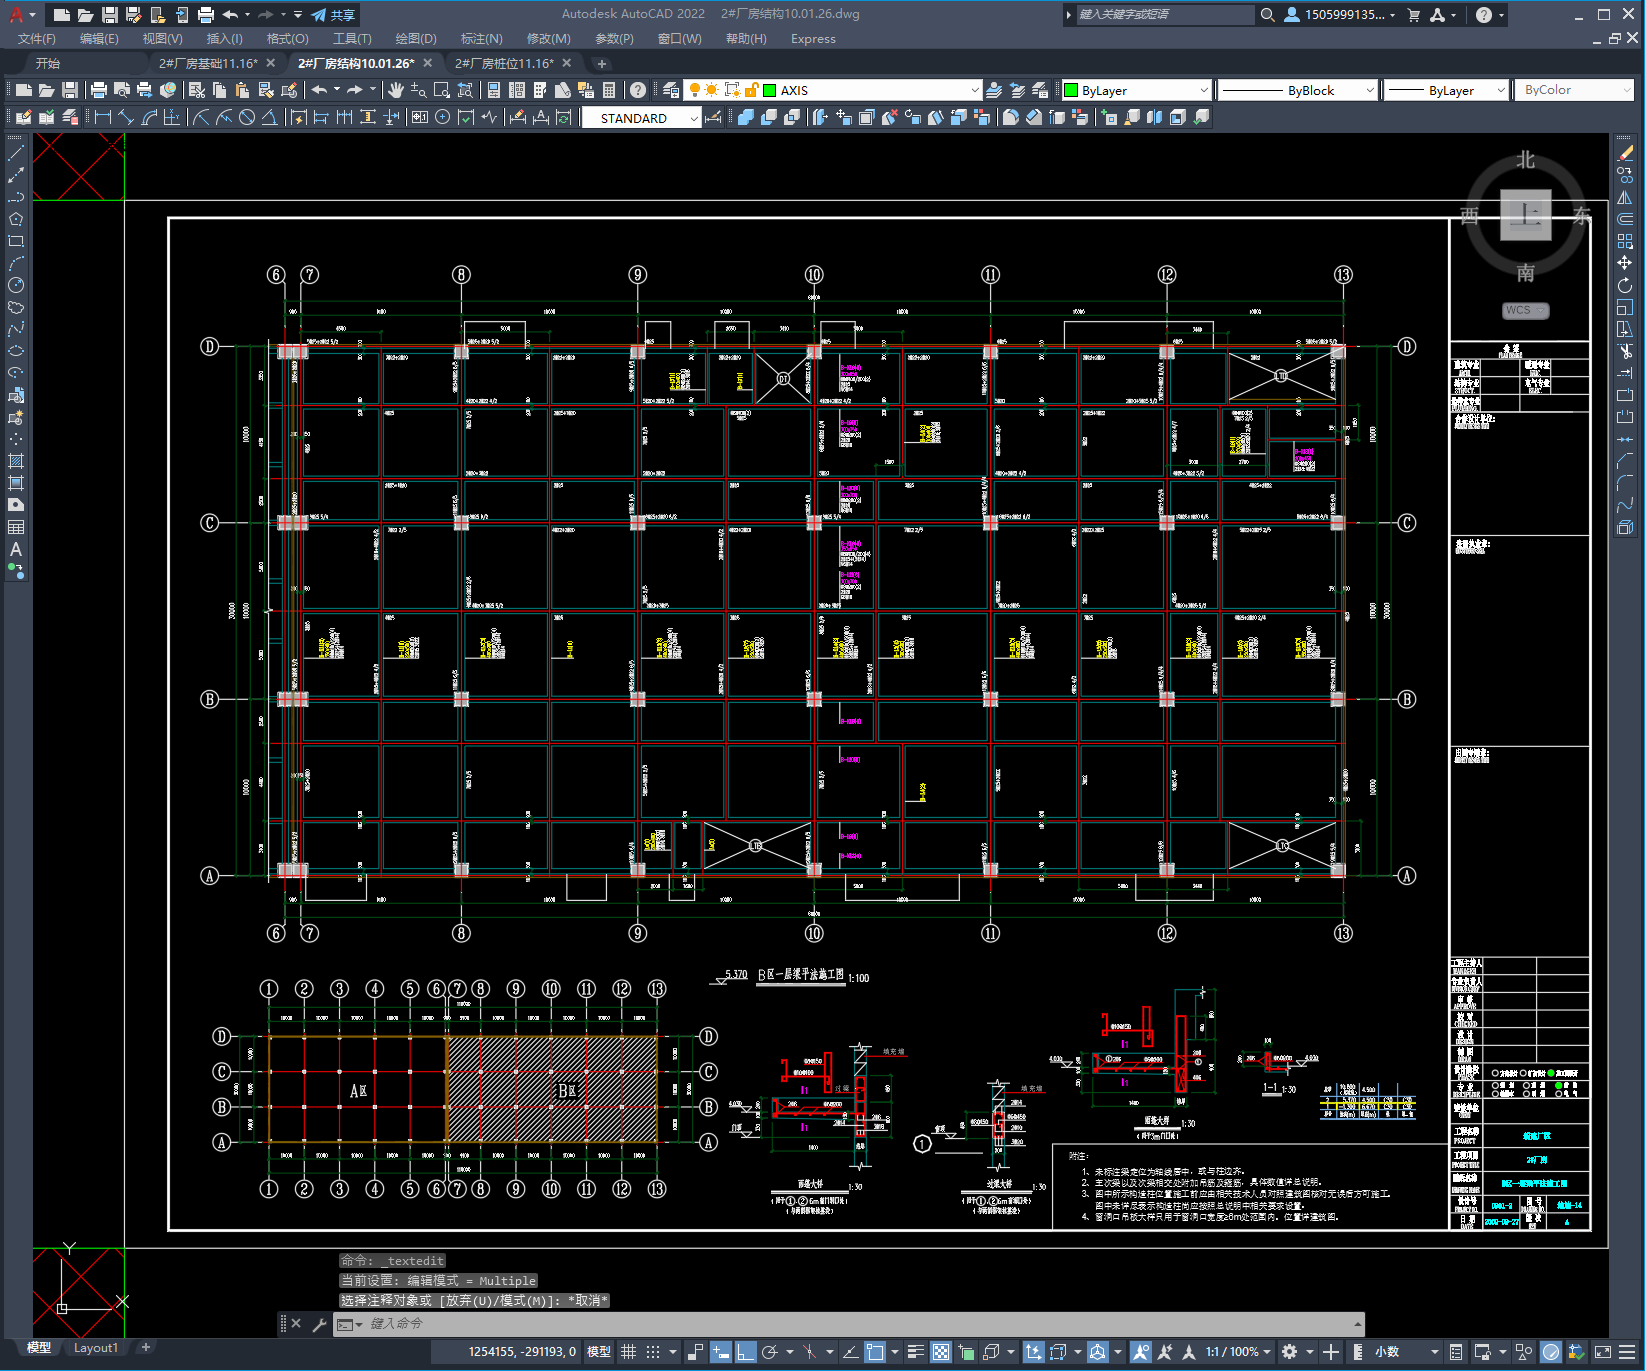Open the 文件(F) menu

coord(37,38)
